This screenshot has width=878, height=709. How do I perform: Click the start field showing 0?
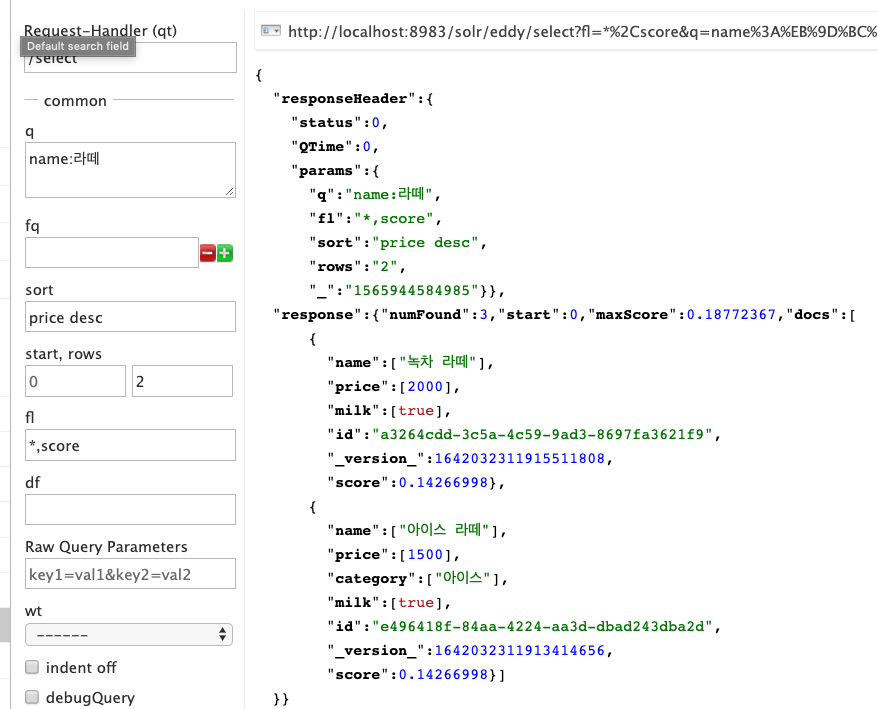point(76,381)
